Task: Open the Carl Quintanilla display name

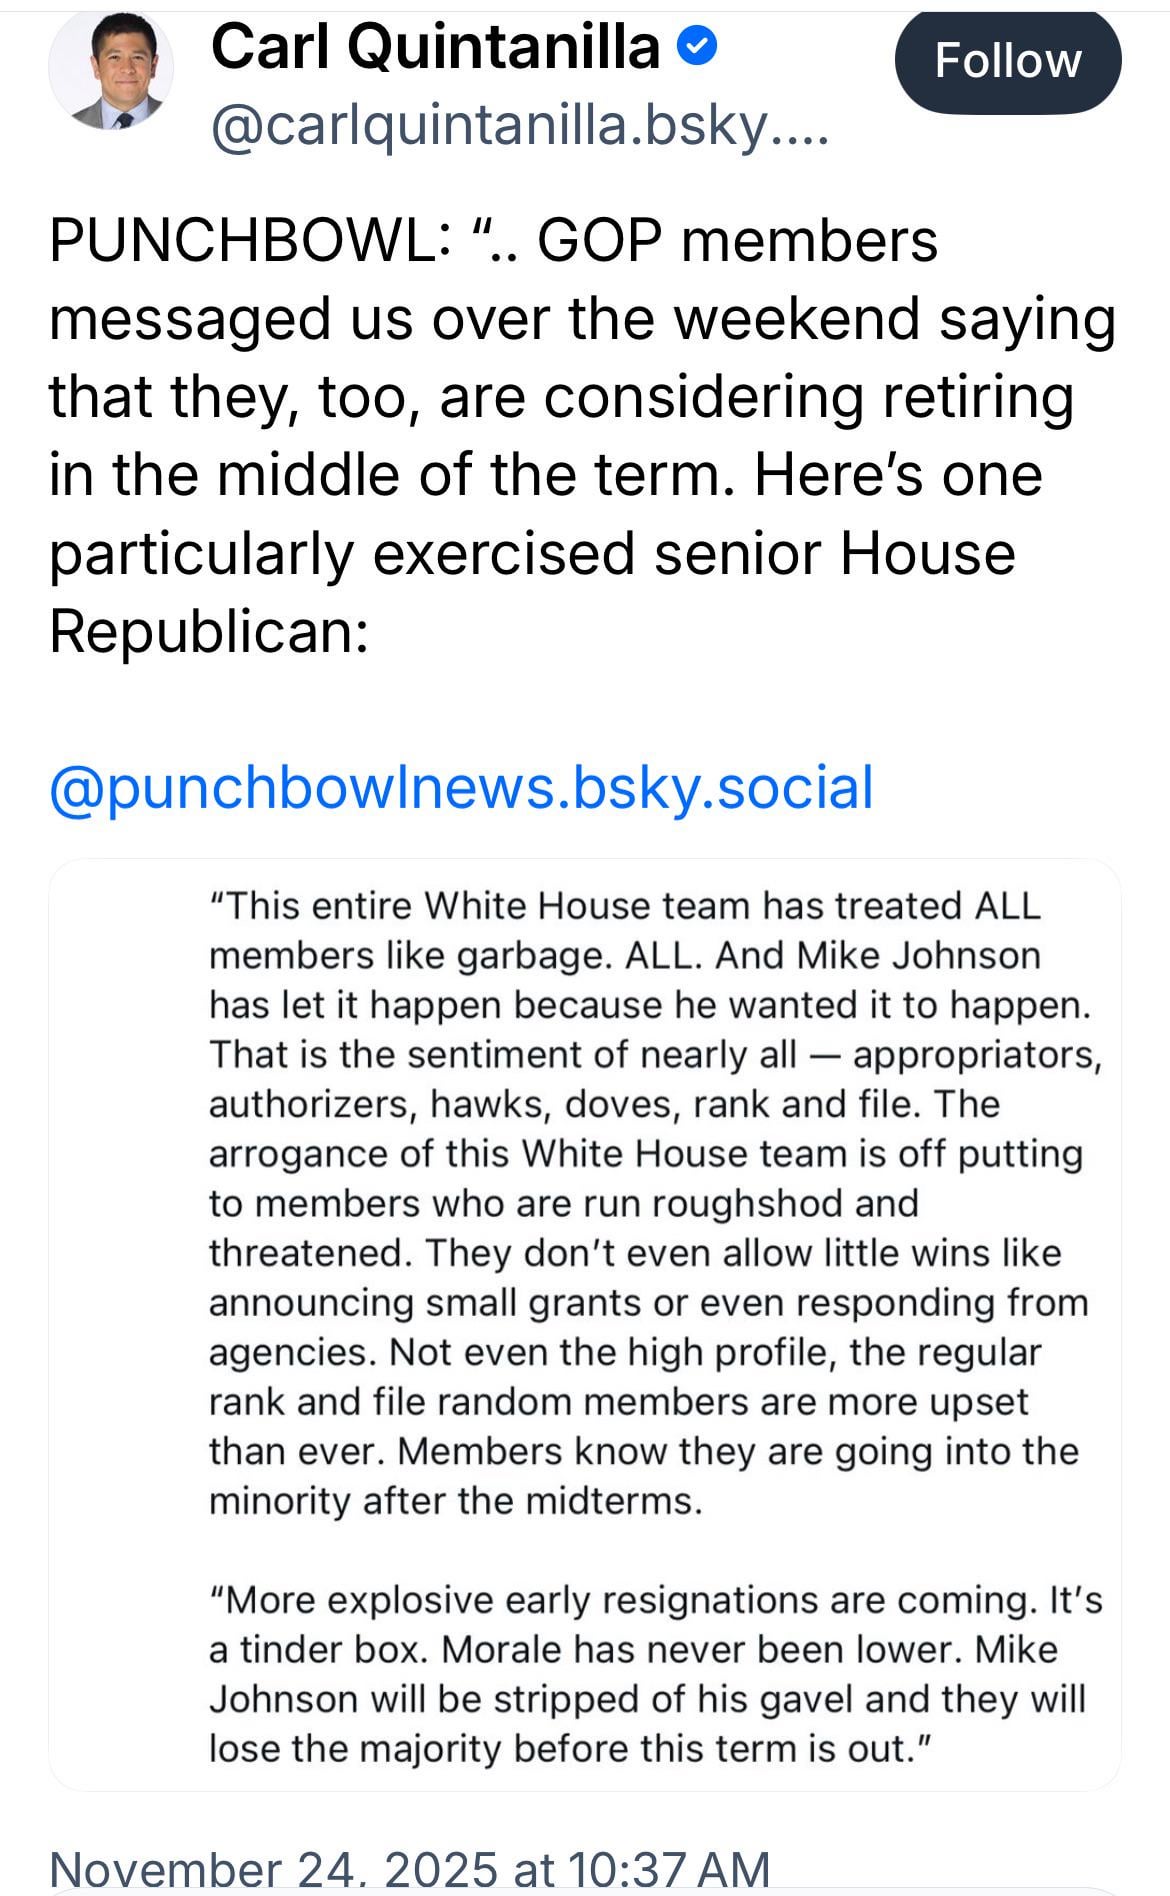Action: (435, 46)
